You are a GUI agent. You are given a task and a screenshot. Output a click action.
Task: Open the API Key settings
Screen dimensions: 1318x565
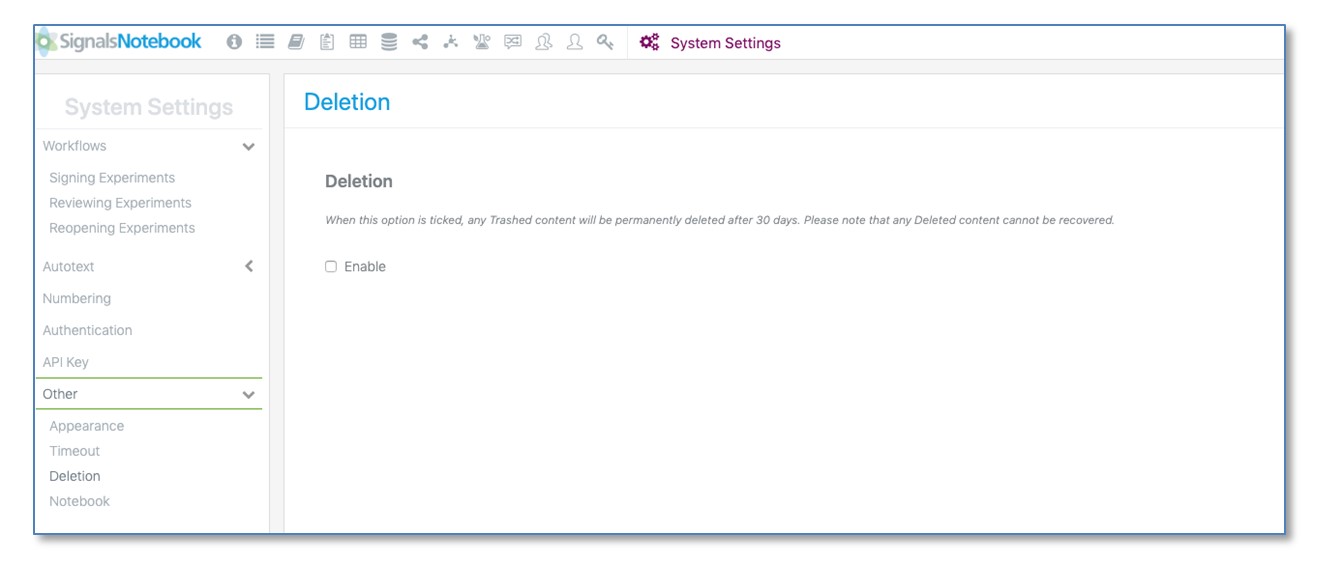point(66,363)
